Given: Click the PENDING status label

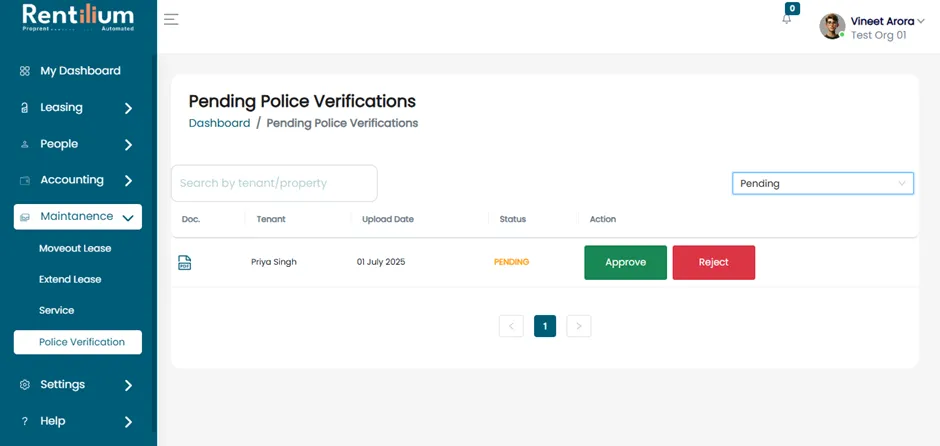Looking at the screenshot, I should (511, 262).
